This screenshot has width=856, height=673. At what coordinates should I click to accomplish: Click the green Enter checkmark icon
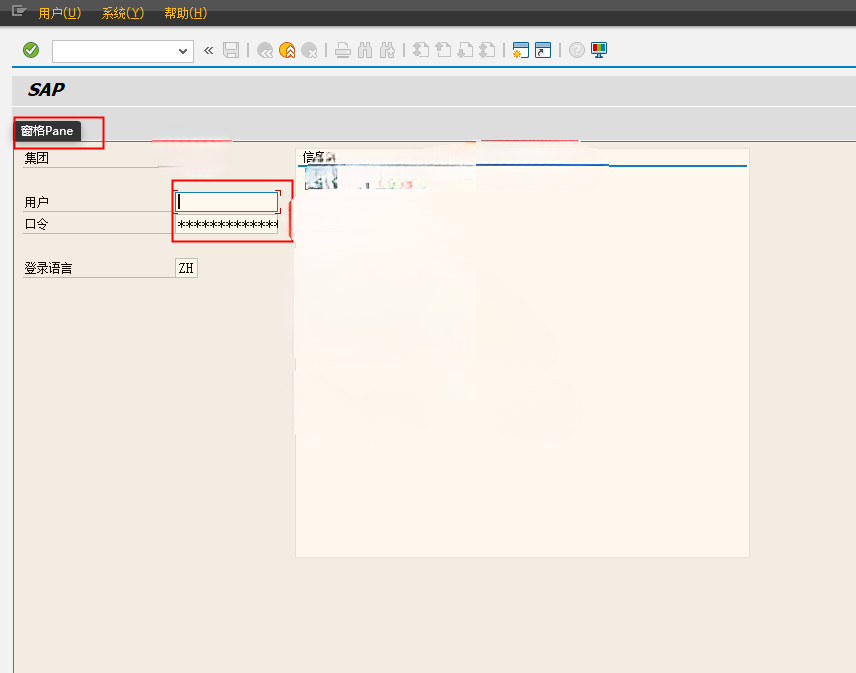31,50
